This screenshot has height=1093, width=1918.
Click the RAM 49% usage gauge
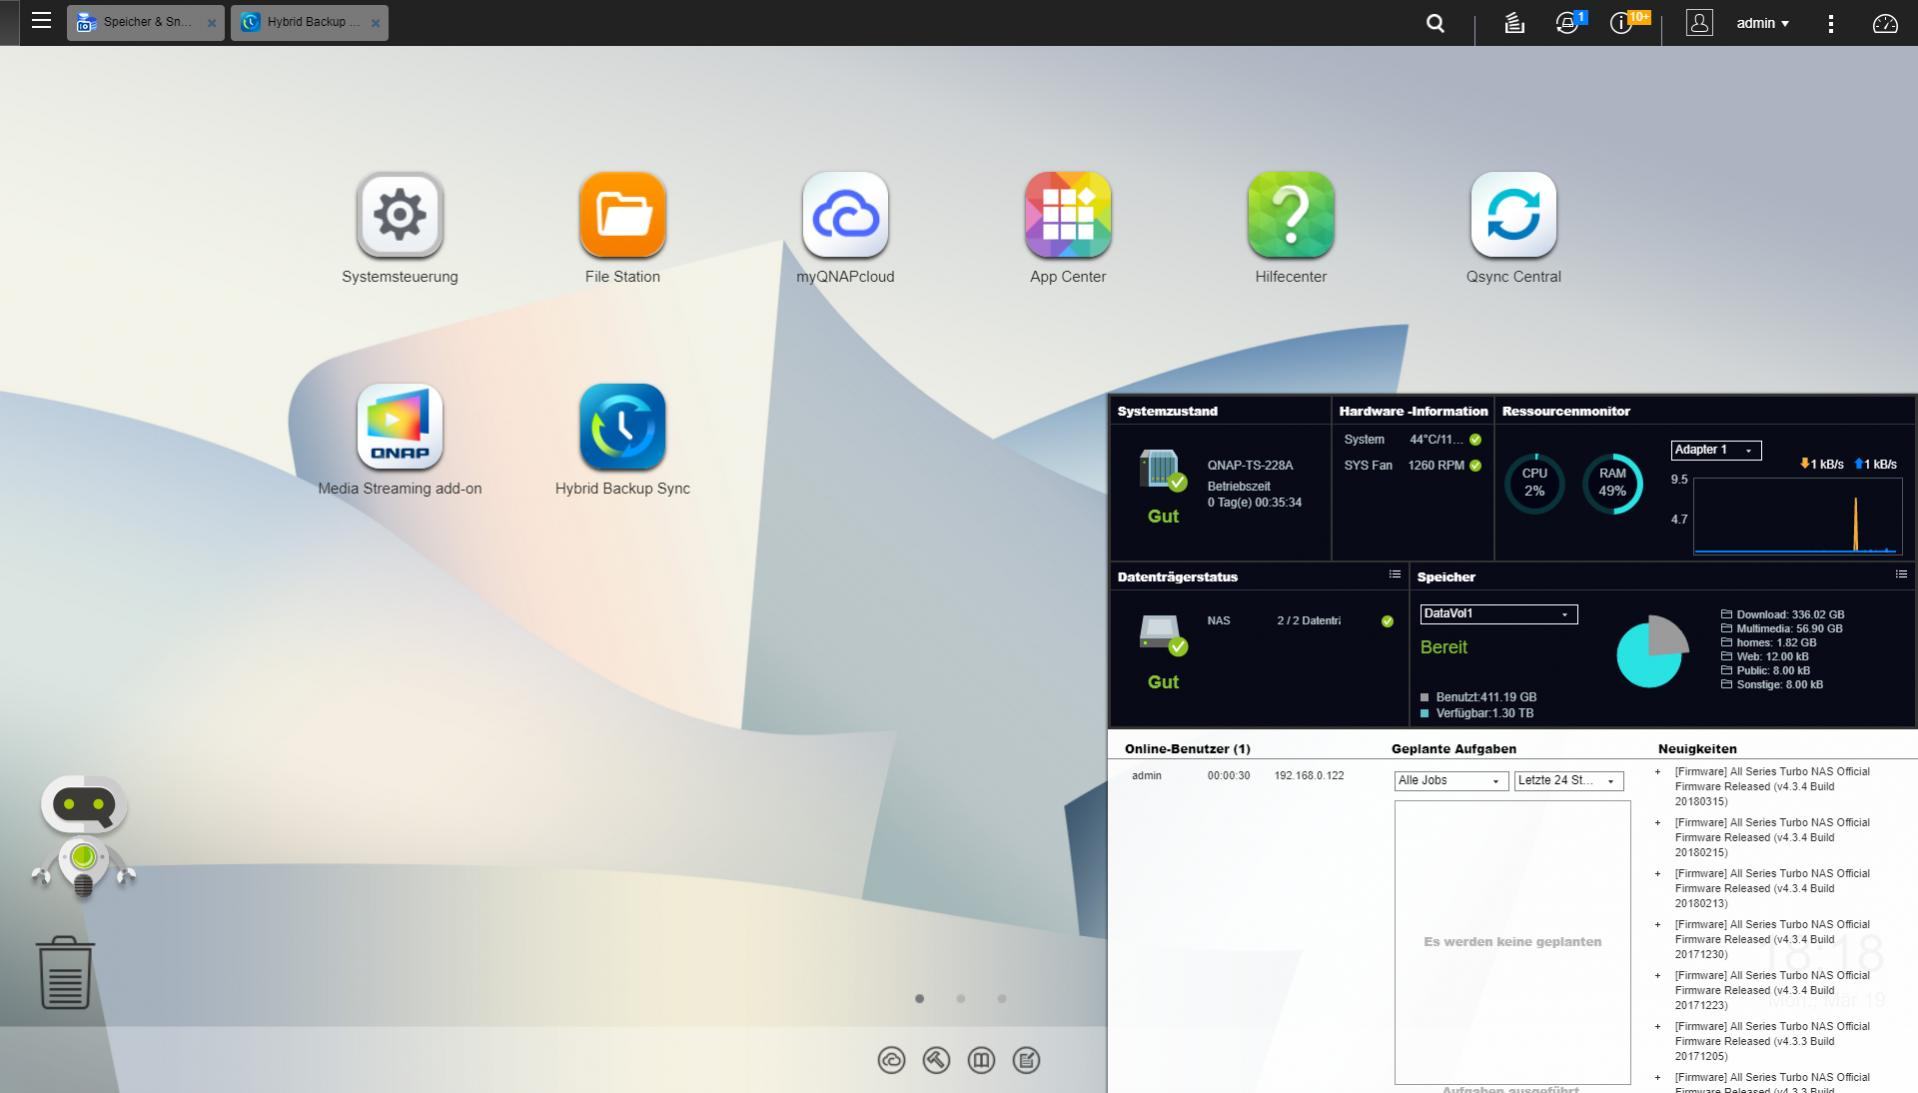pos(1612,483)
